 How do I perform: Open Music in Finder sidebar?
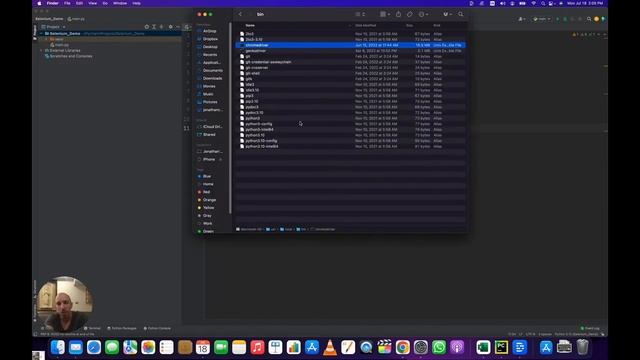pyautogui.click(x=208, y=94)
